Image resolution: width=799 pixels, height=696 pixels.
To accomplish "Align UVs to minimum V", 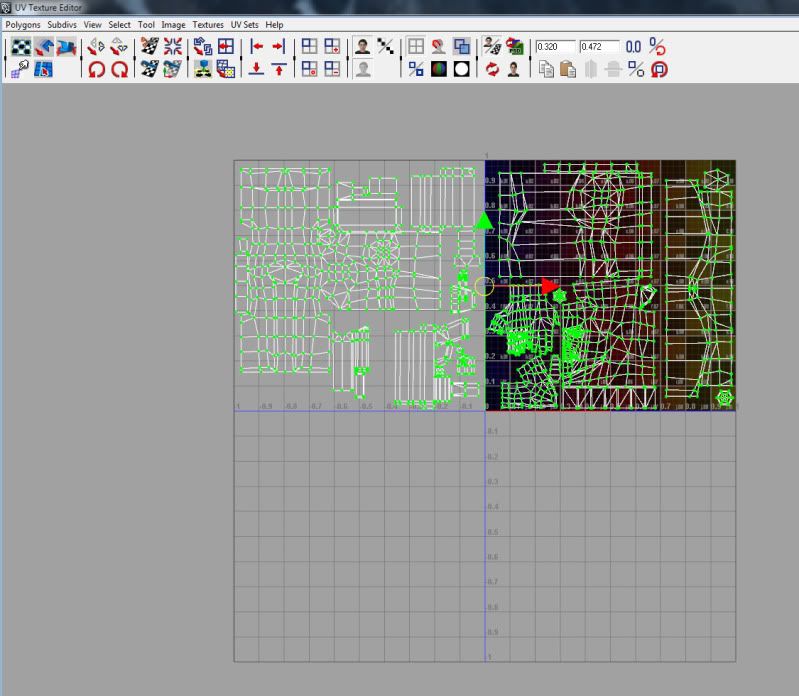I will point(256,69).
